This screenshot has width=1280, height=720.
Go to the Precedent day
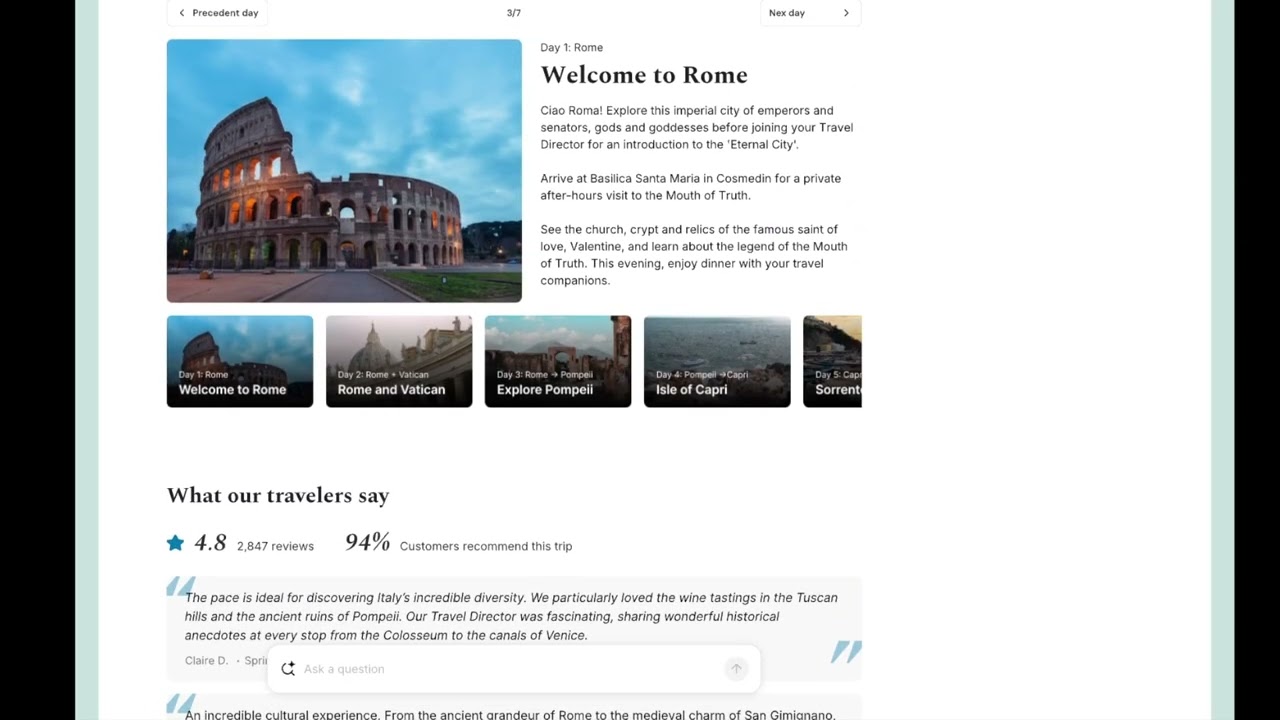pyautogui.click(x=217, y=13)
